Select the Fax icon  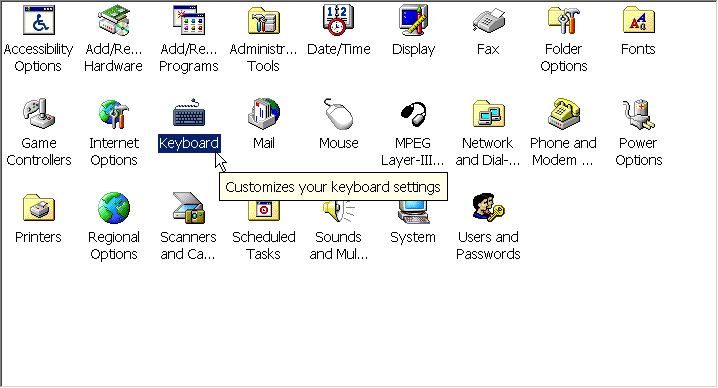pos(488,20)
